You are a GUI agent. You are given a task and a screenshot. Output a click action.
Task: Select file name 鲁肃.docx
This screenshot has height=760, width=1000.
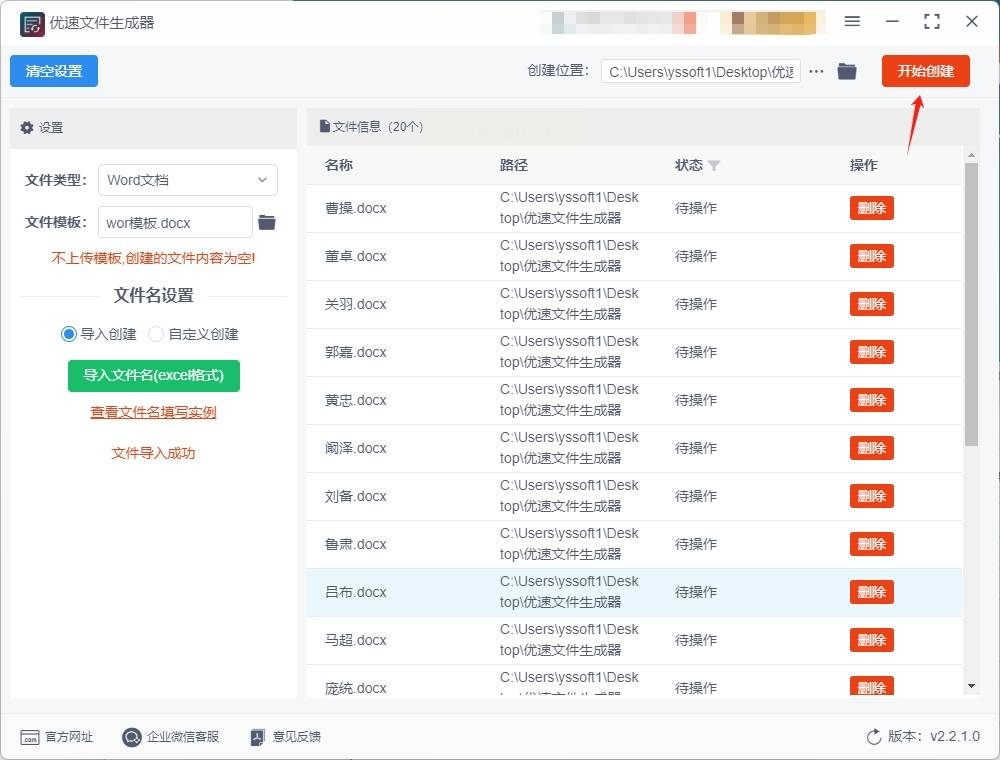tap(355, 544)
